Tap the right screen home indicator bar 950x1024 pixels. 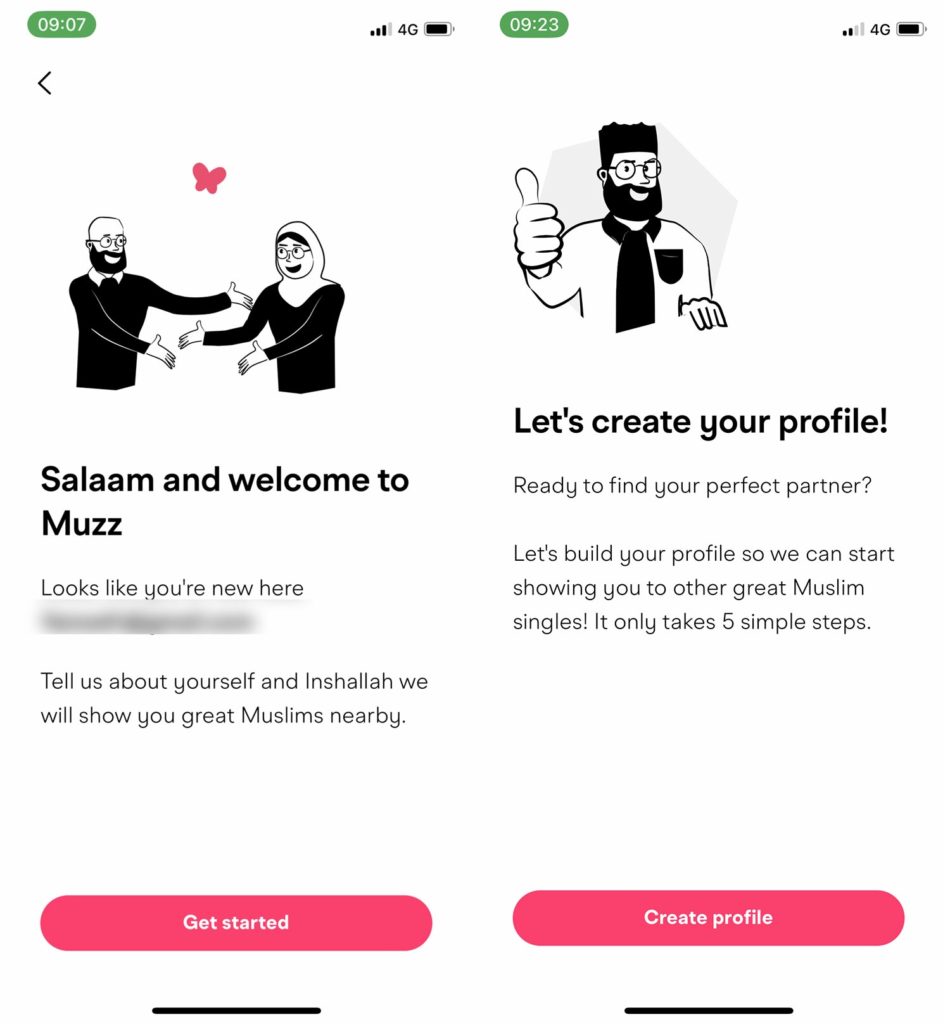point(708,1010)
